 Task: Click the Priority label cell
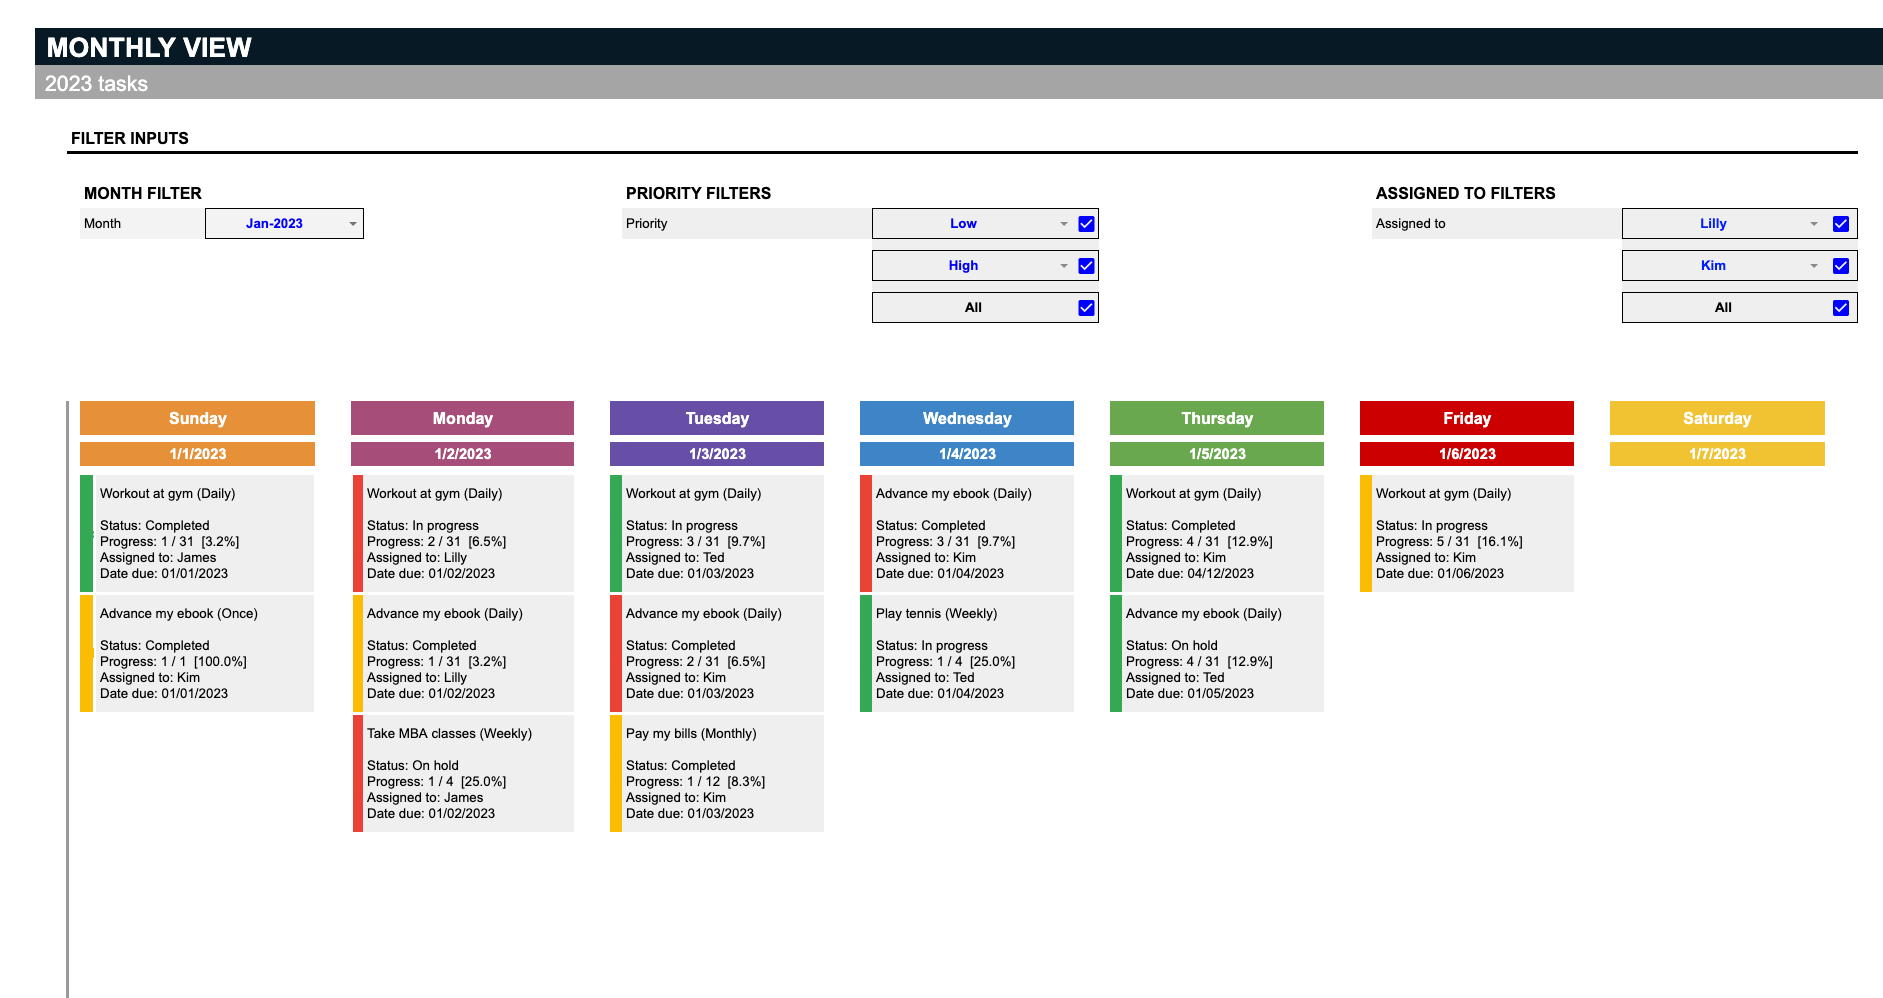click(747, 223)
